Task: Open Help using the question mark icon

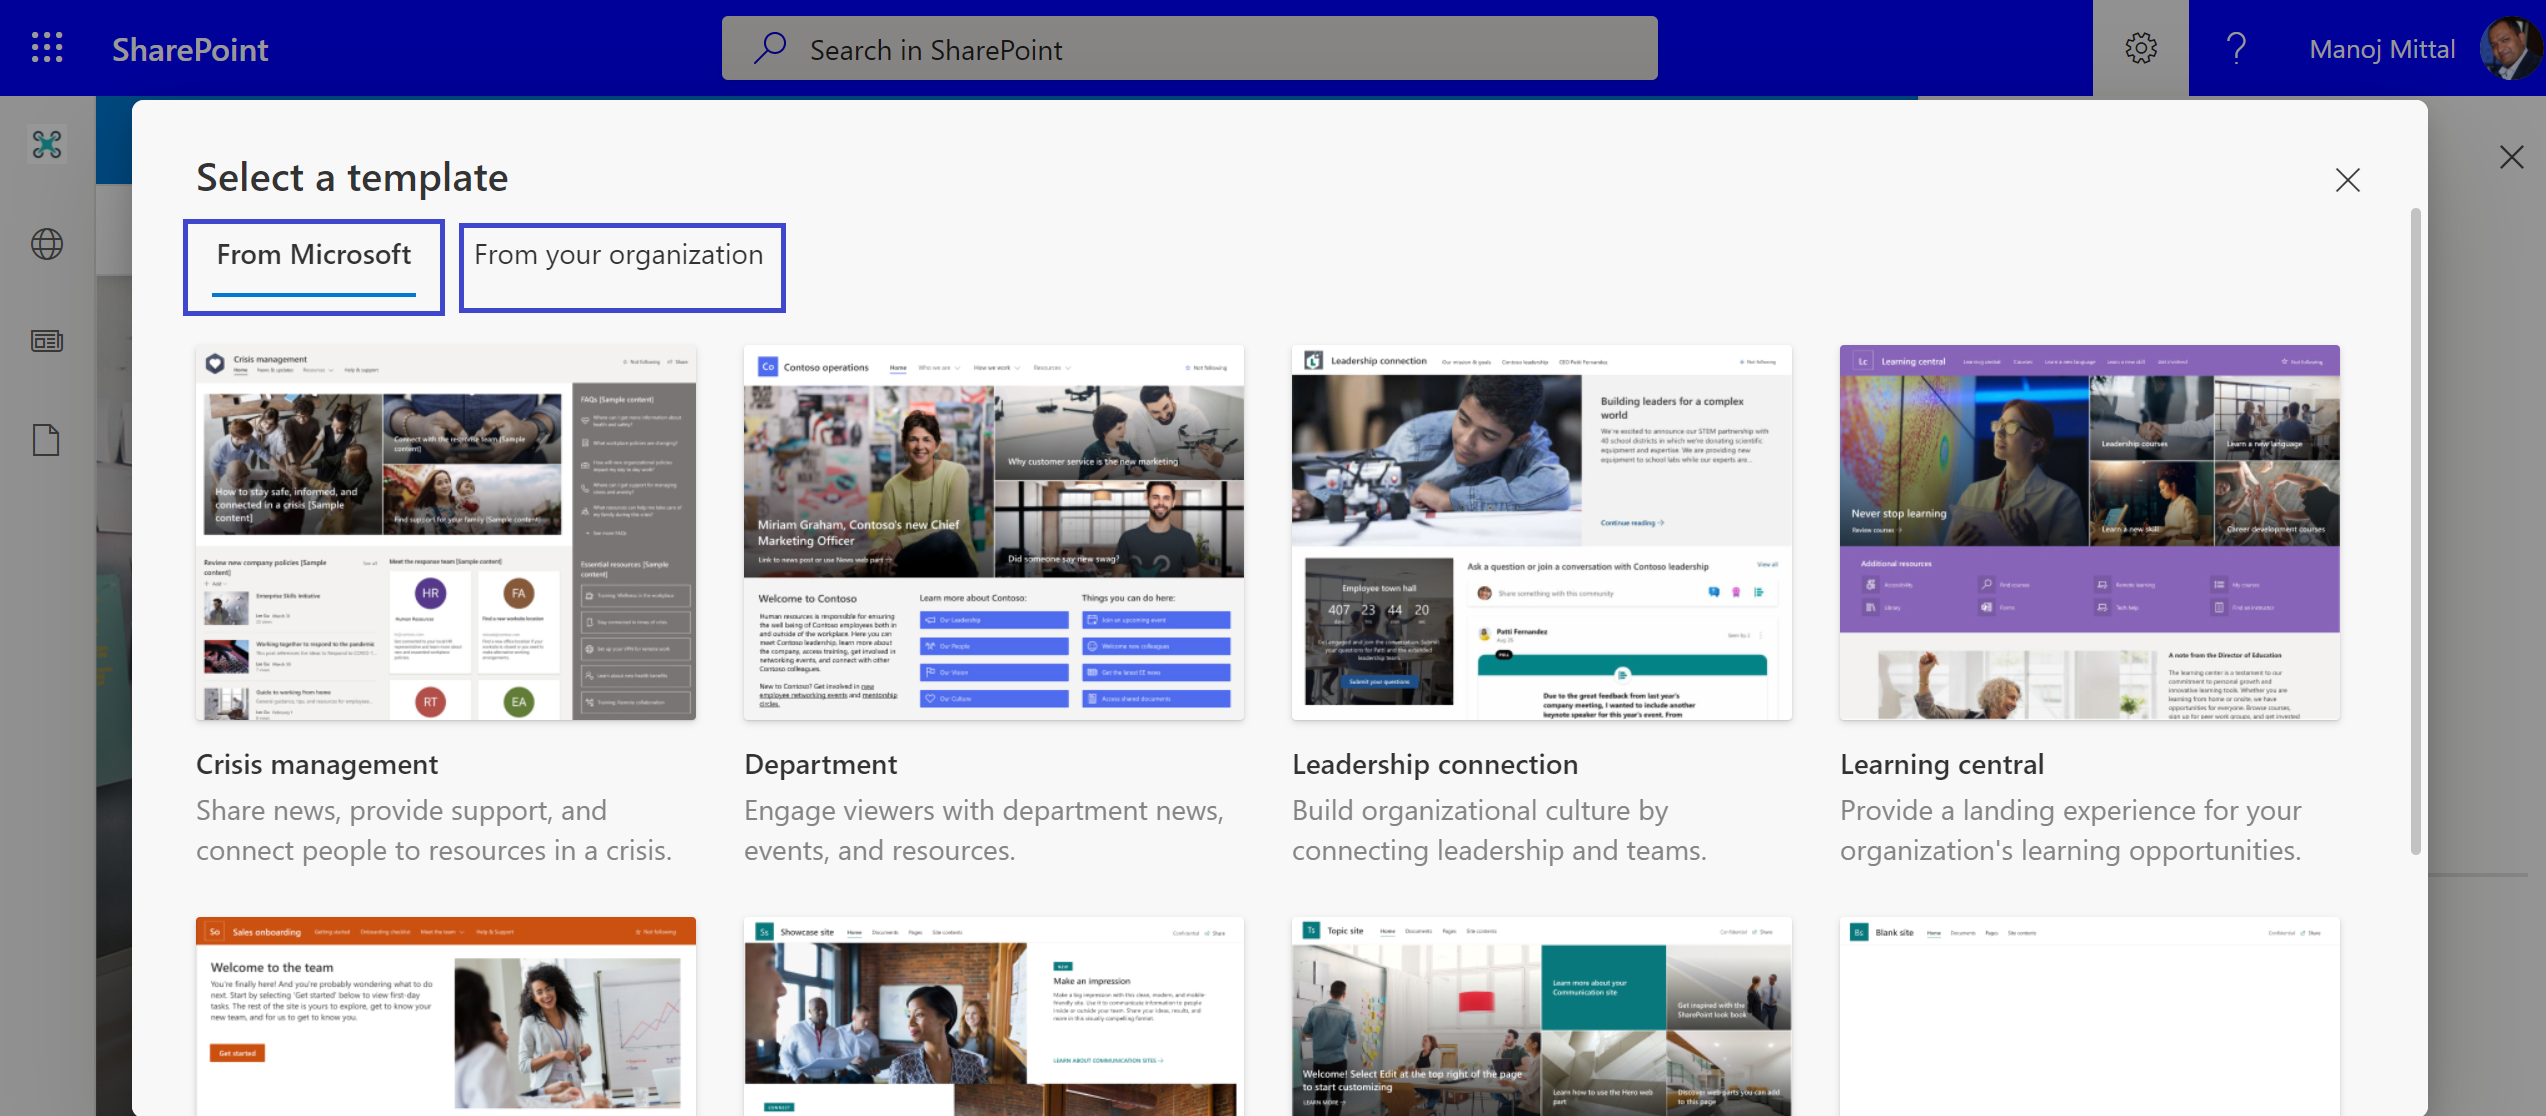Action: click(2235, 47)
